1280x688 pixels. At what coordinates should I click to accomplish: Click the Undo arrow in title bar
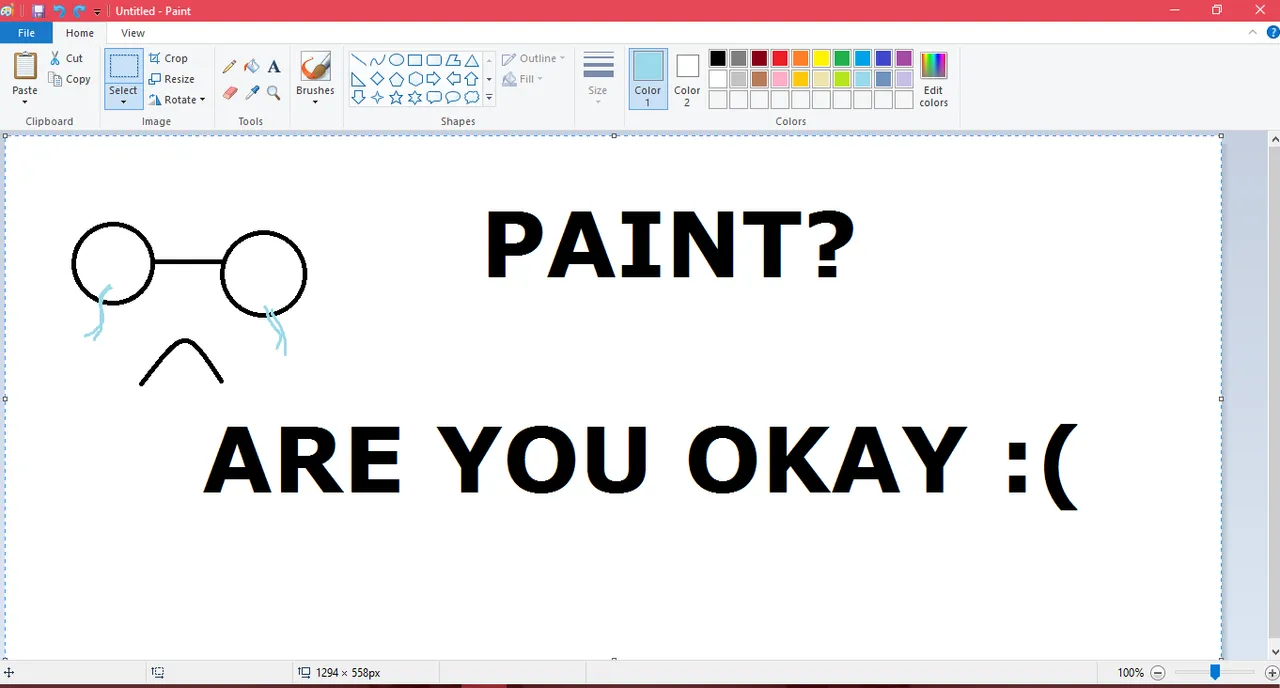[59, 11]
